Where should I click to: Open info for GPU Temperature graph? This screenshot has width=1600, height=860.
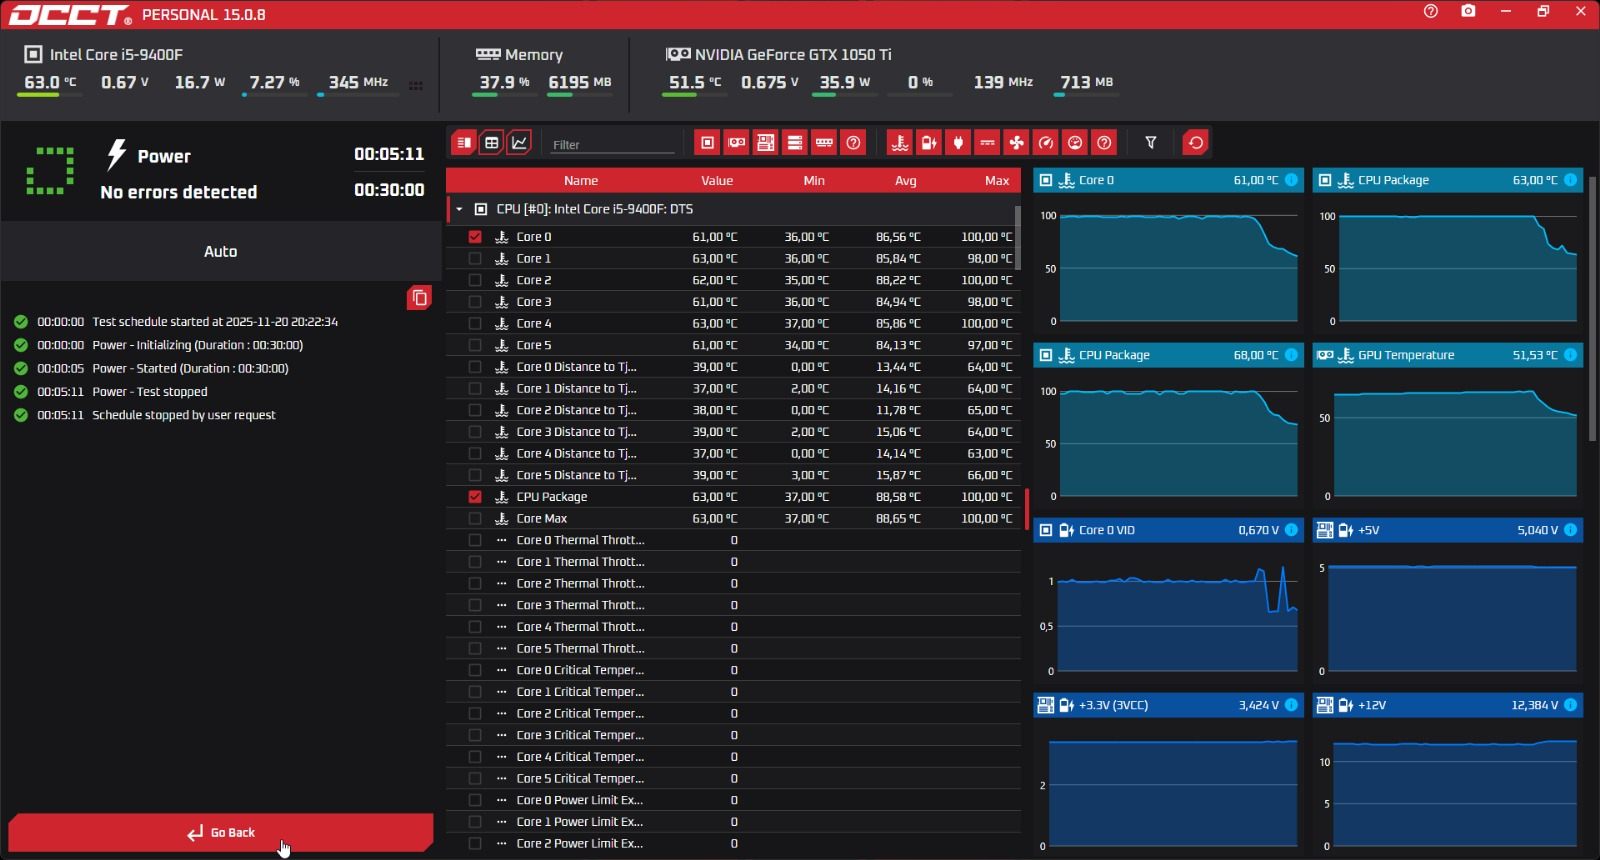(x=1570, y=355)
